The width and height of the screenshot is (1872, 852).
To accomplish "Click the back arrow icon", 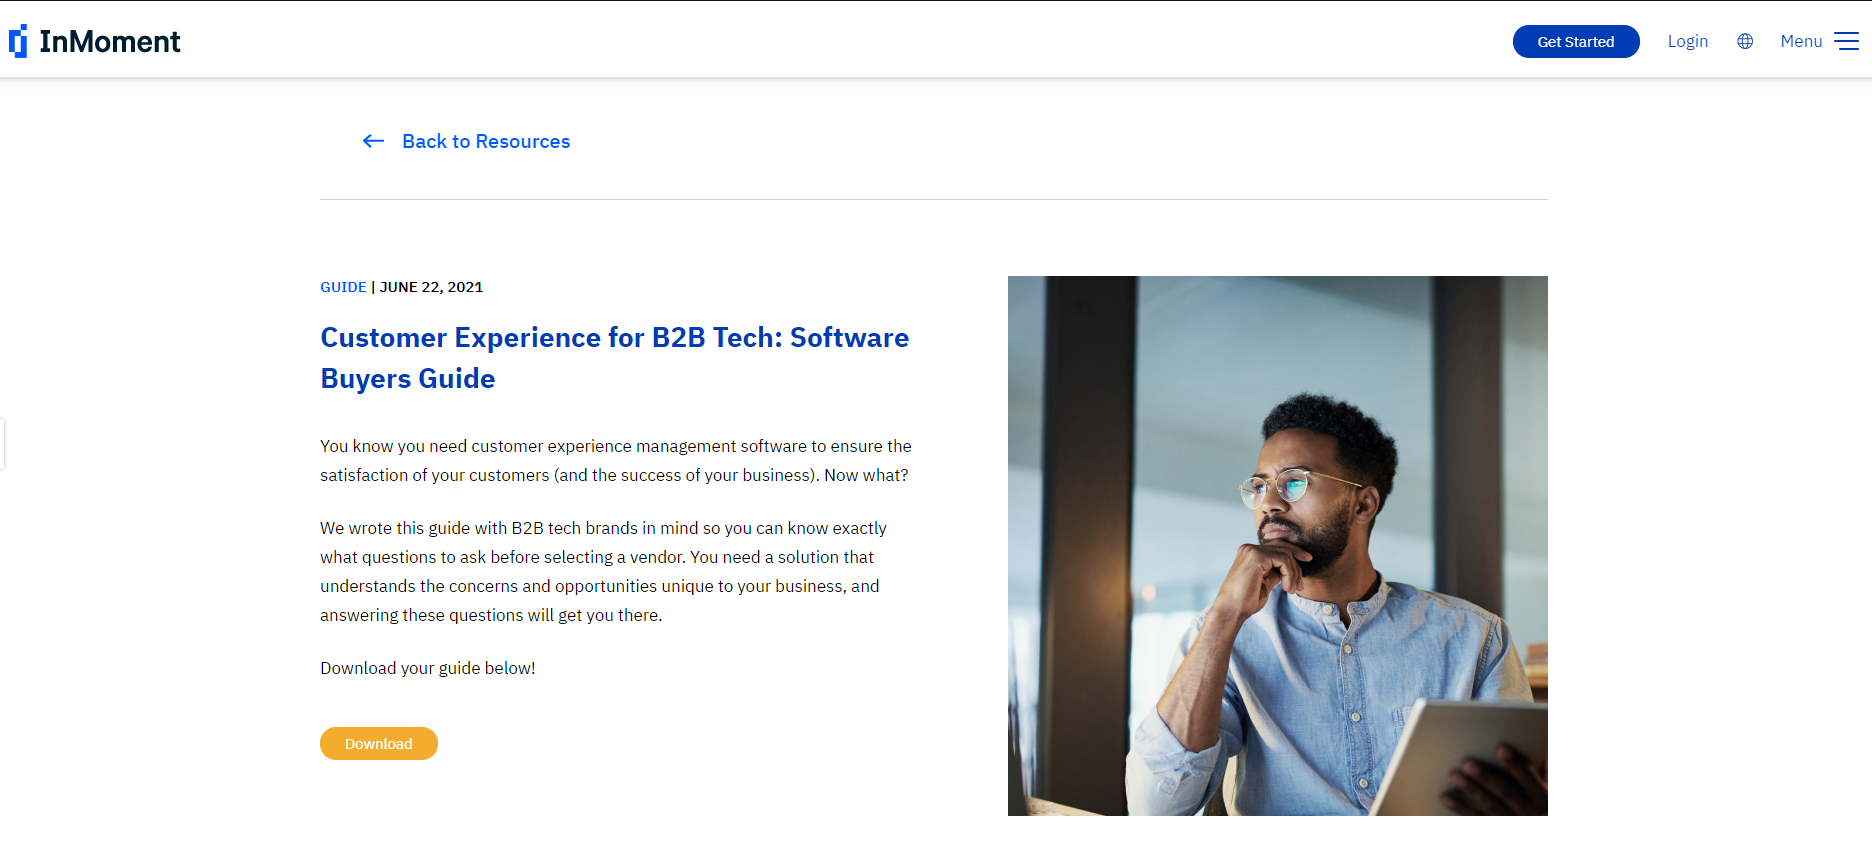I will coord(373,141).
